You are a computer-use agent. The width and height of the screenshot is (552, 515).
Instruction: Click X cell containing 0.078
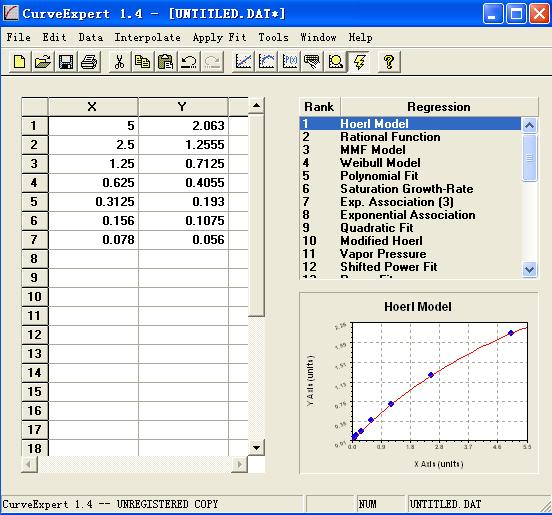pos(93,240)
